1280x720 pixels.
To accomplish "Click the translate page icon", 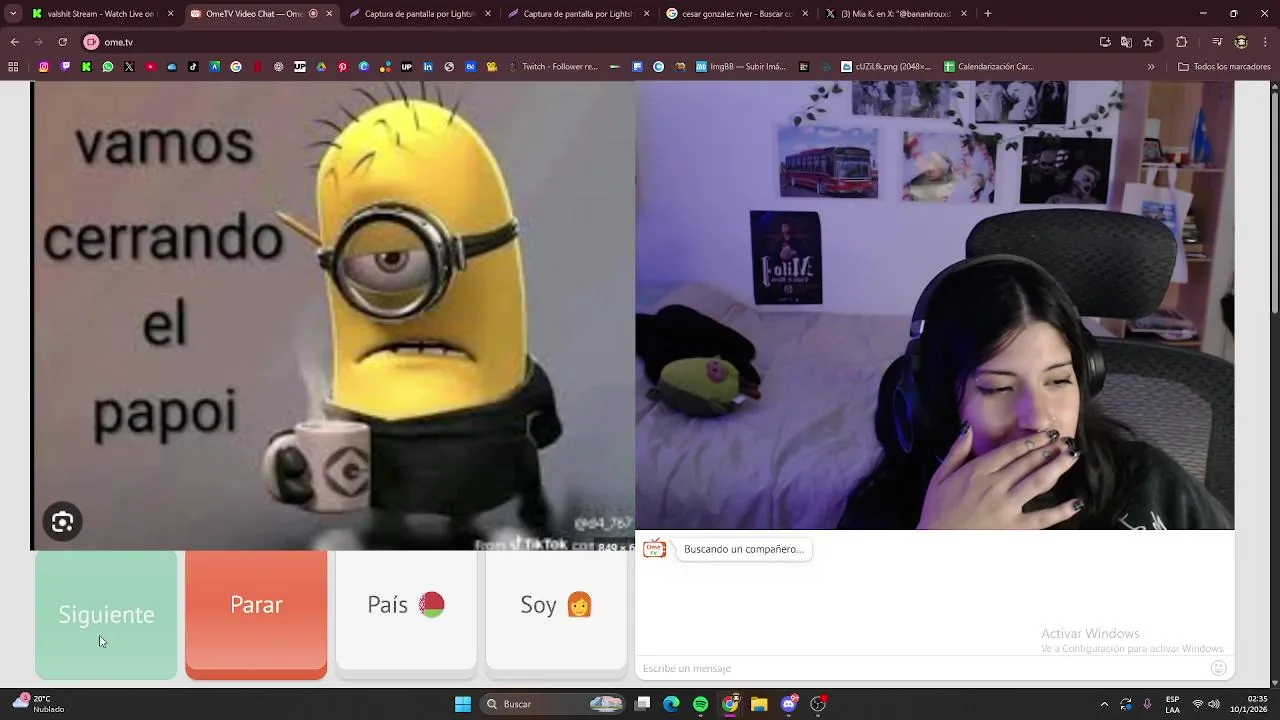I will 1126,42.
